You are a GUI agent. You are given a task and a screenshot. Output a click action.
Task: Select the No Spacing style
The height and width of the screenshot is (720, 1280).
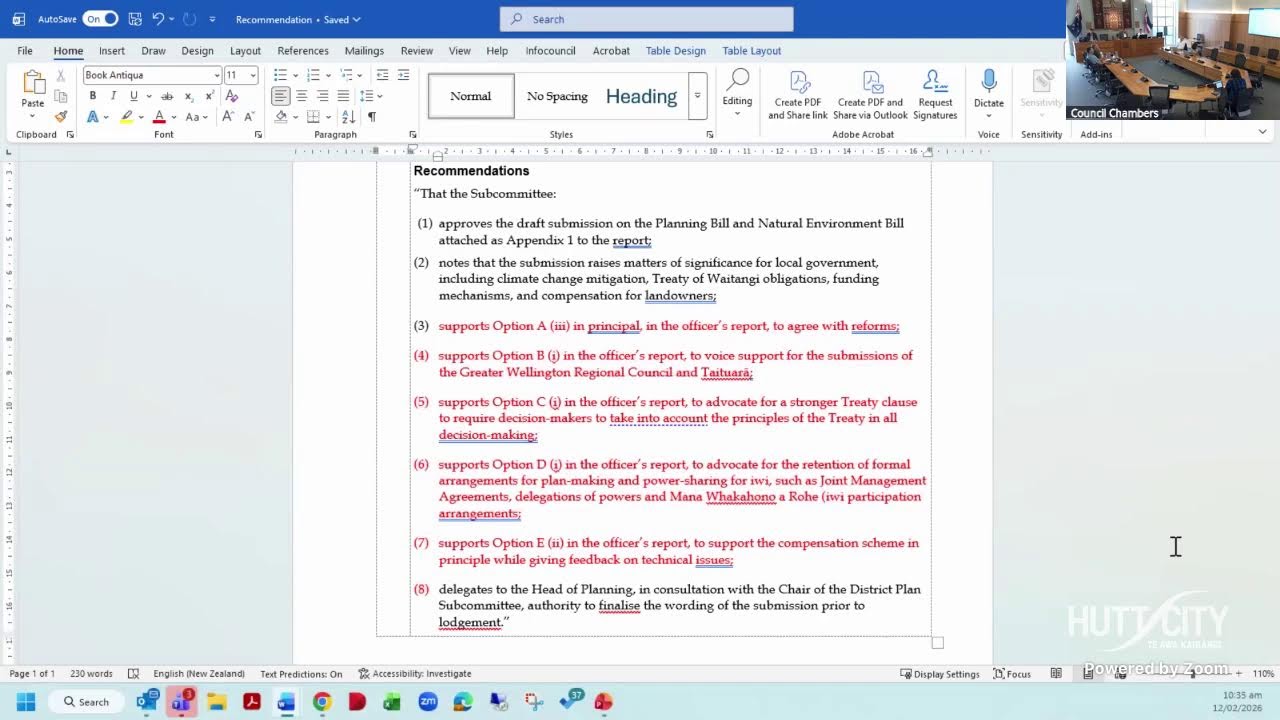tap(557, 96)
